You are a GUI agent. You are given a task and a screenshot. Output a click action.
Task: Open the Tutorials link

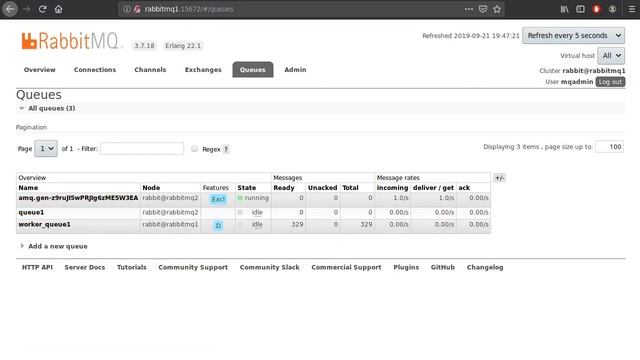tap(131, 267)
